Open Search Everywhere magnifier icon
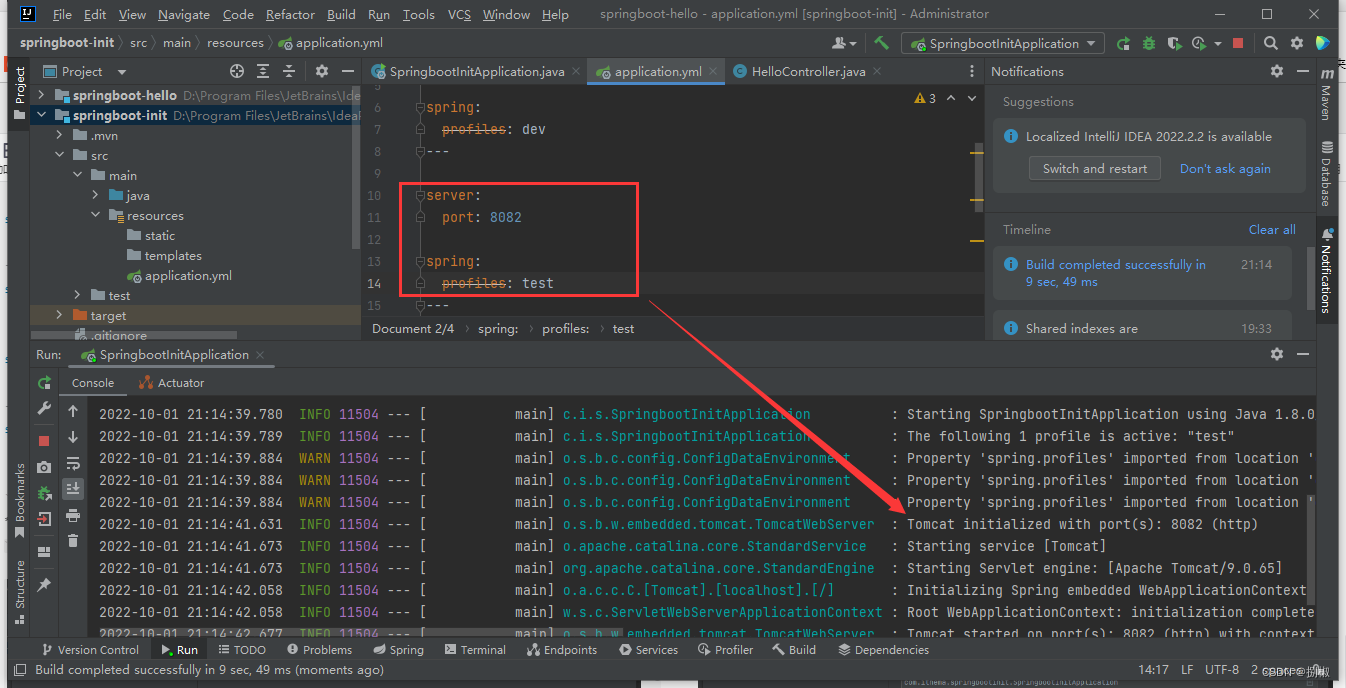 (x=1271, y=43)
